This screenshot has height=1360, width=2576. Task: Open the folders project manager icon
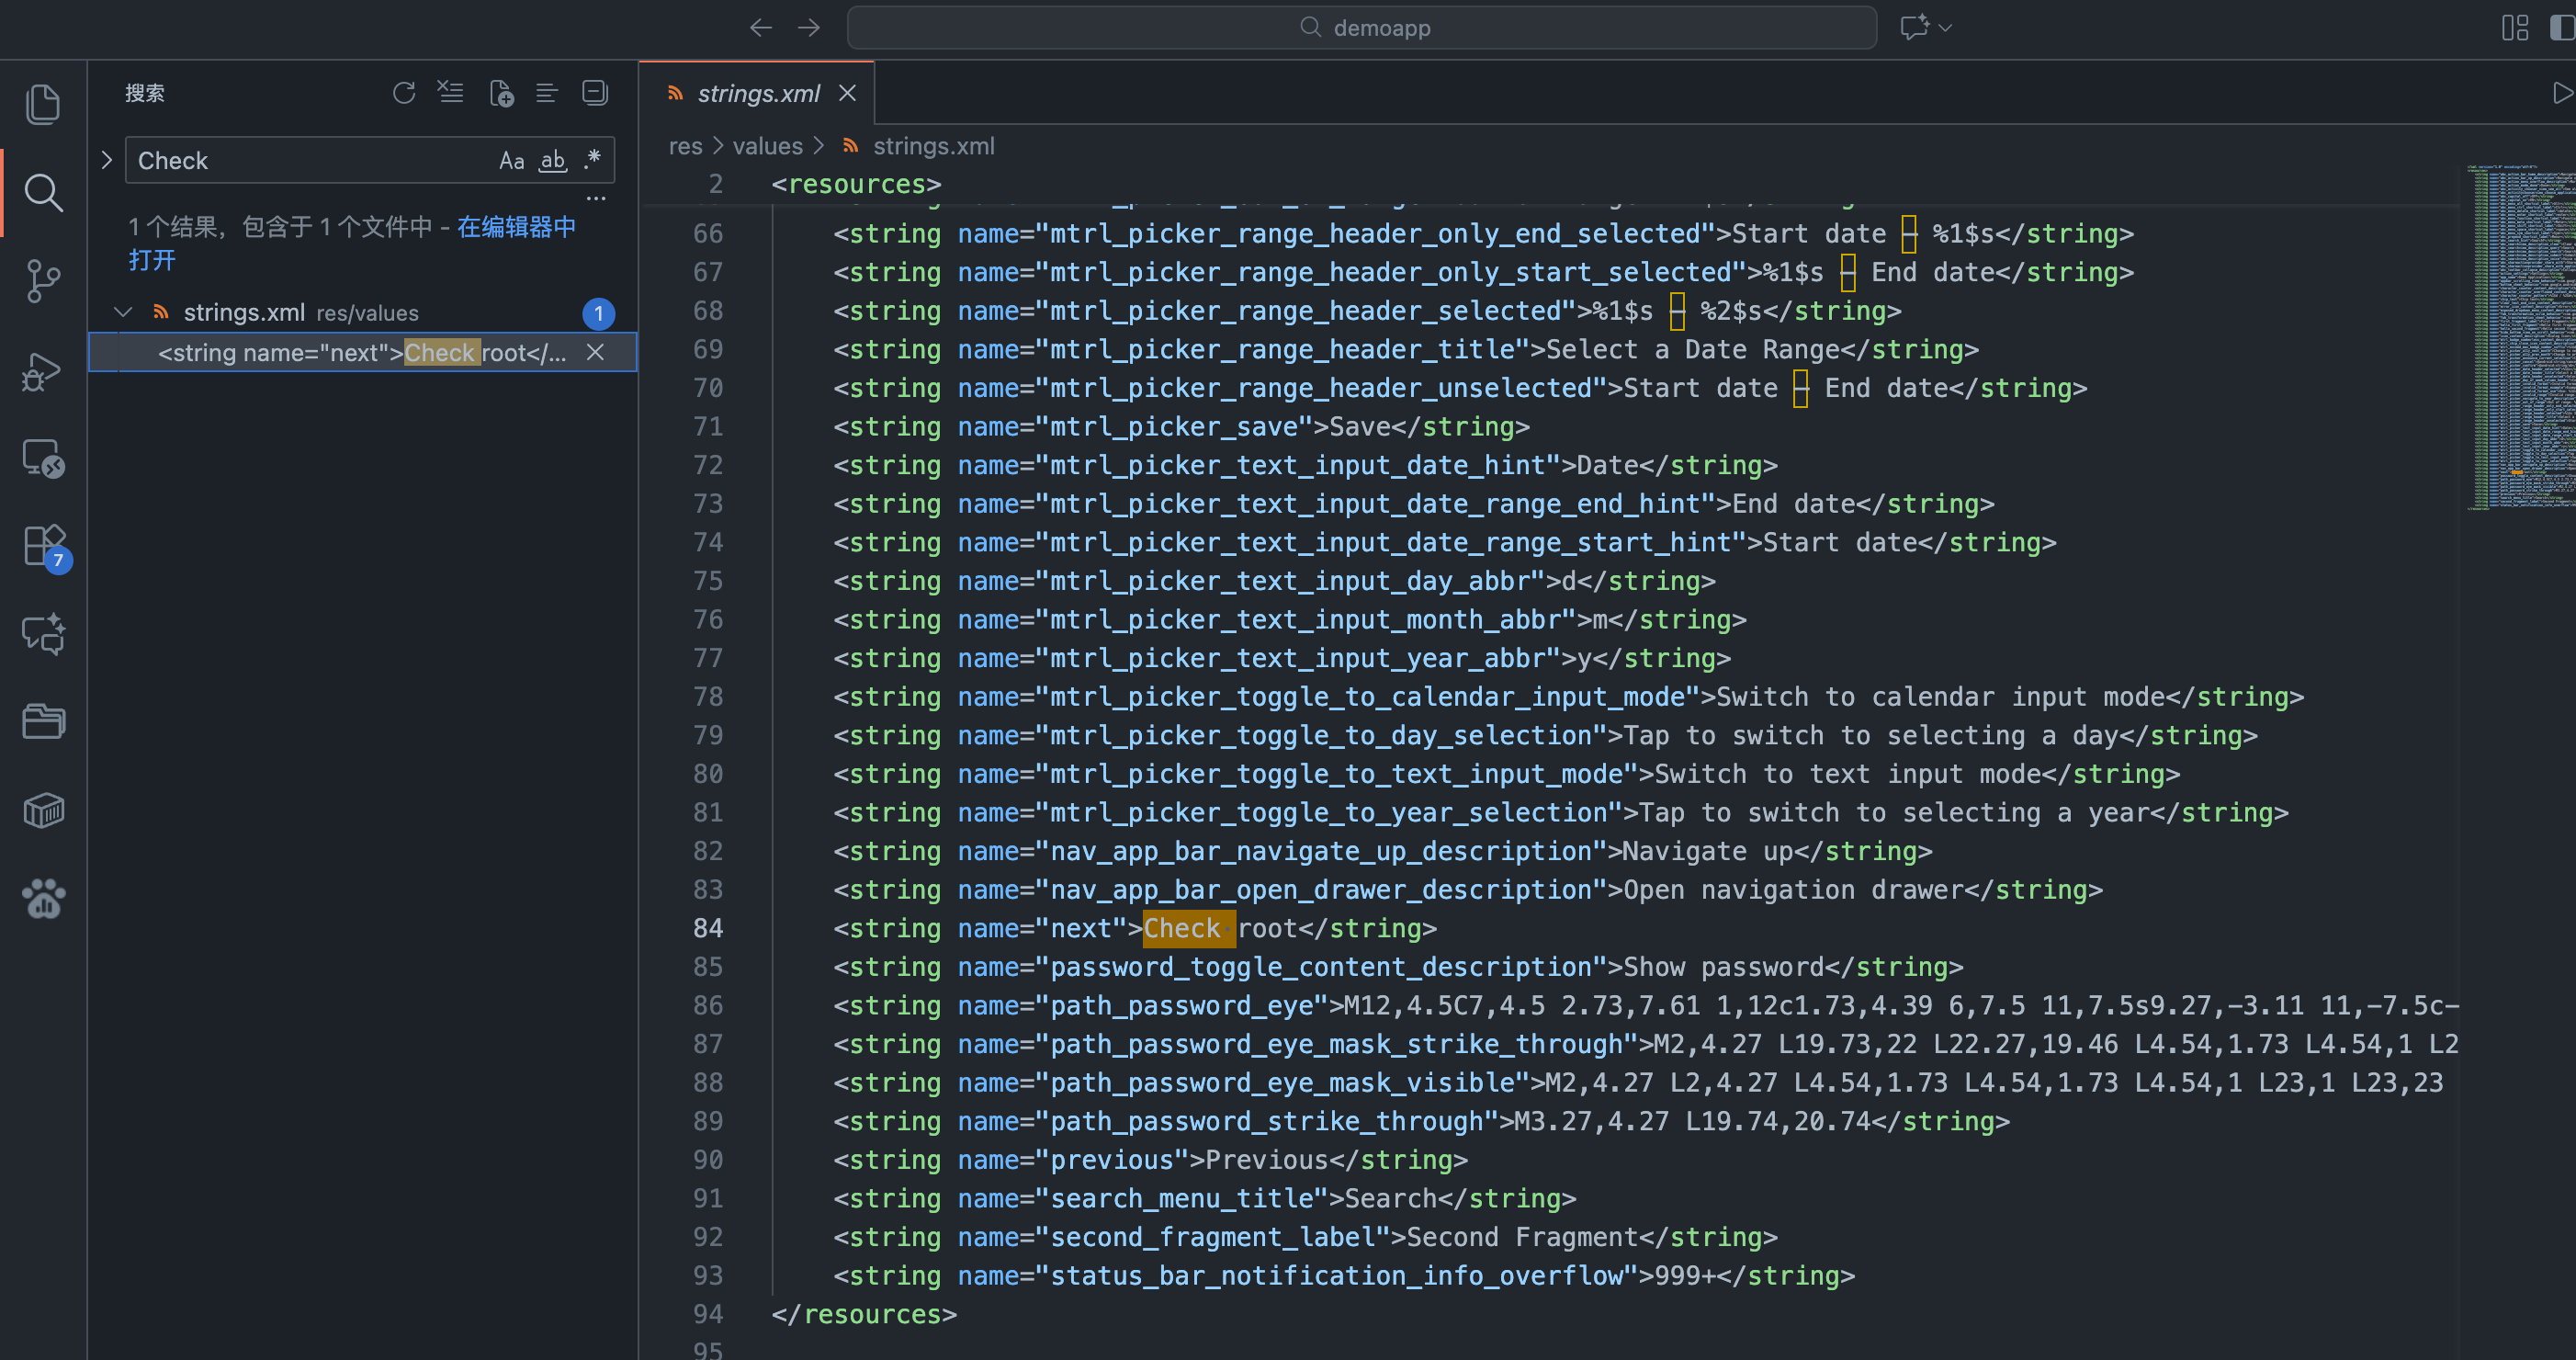tap(43, 721)
